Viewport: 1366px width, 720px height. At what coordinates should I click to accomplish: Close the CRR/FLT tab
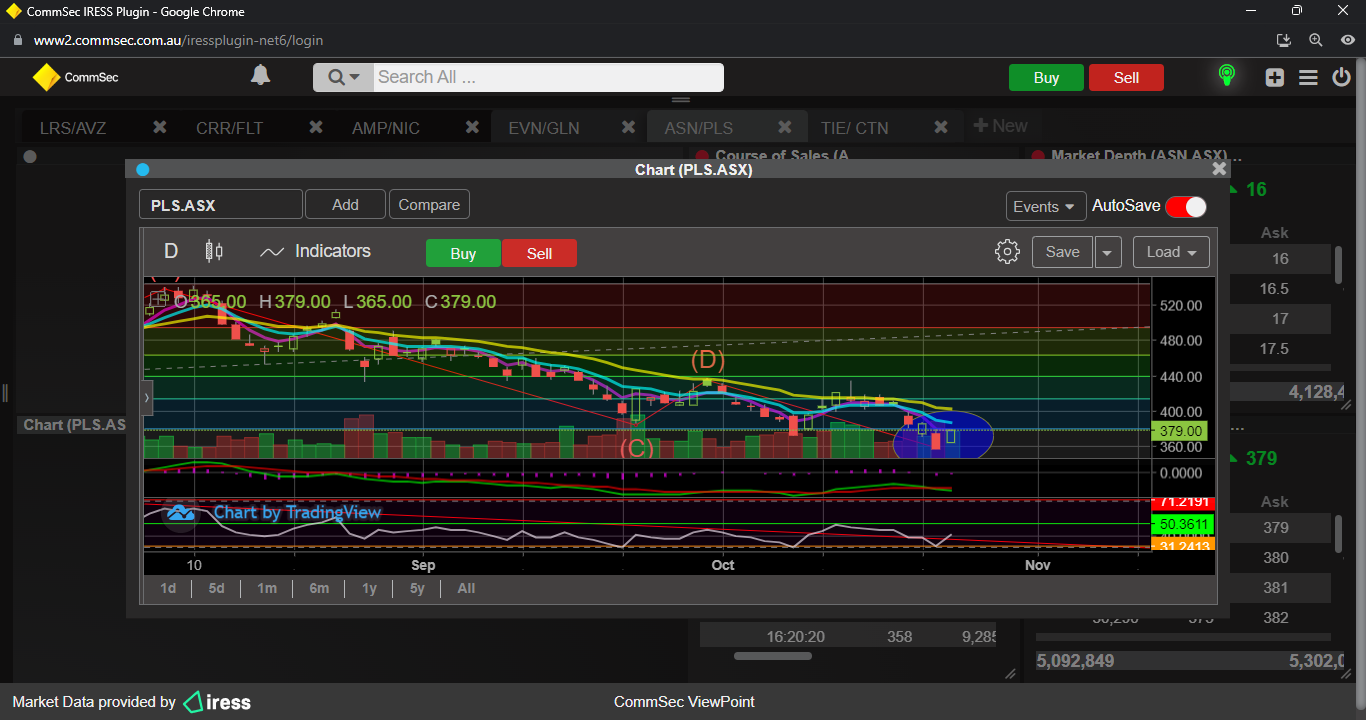click(316, 127)
